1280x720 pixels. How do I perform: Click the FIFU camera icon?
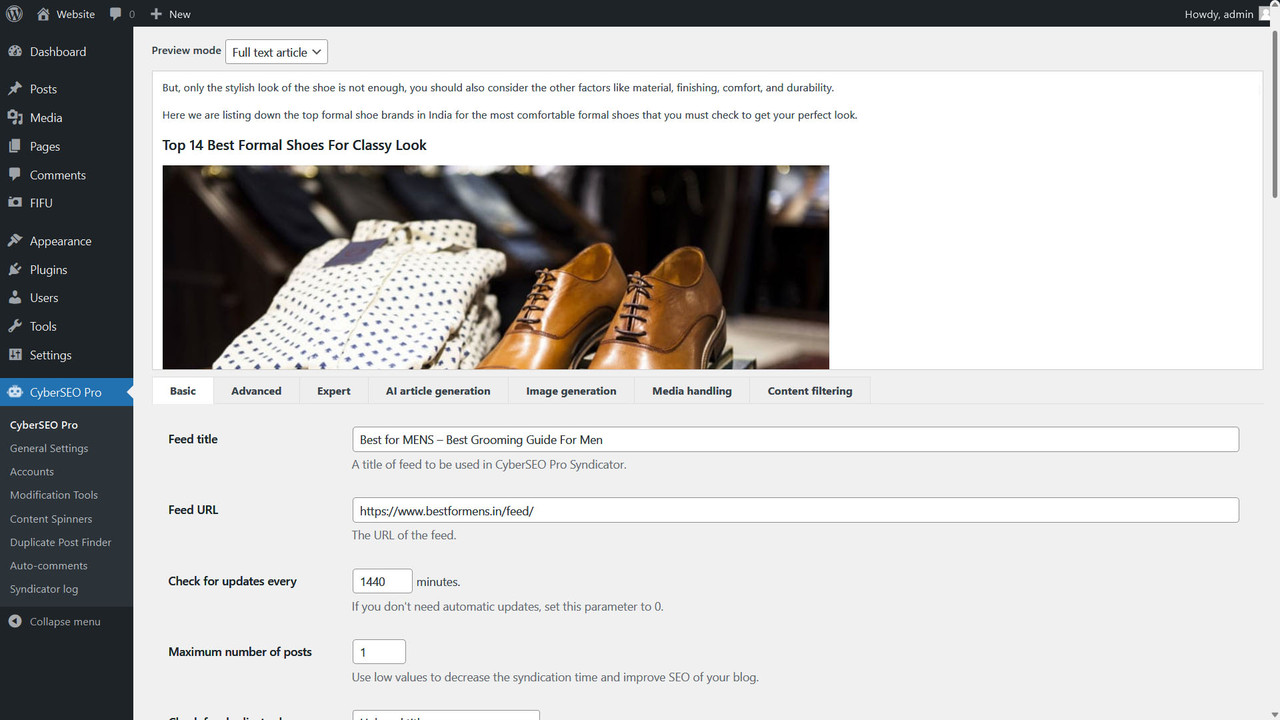click(x=15, y=203)
